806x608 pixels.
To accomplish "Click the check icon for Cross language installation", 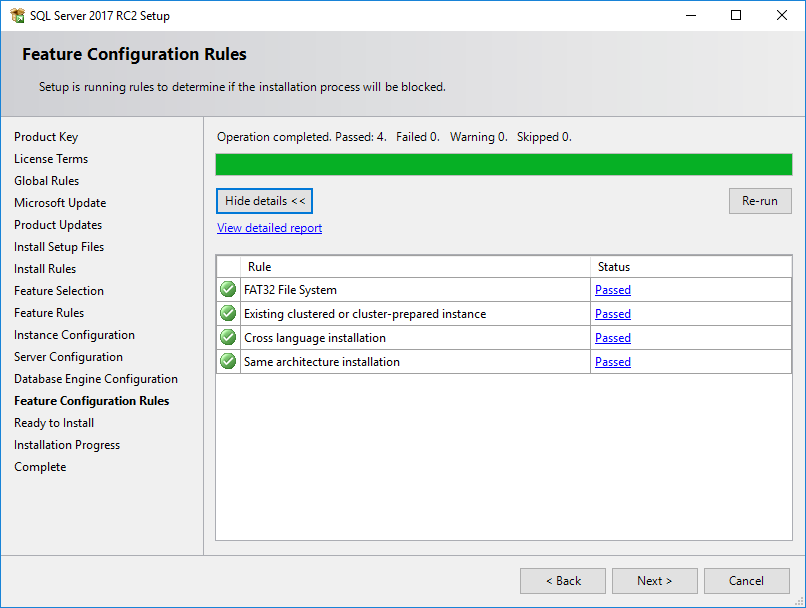I will (228, 337).
